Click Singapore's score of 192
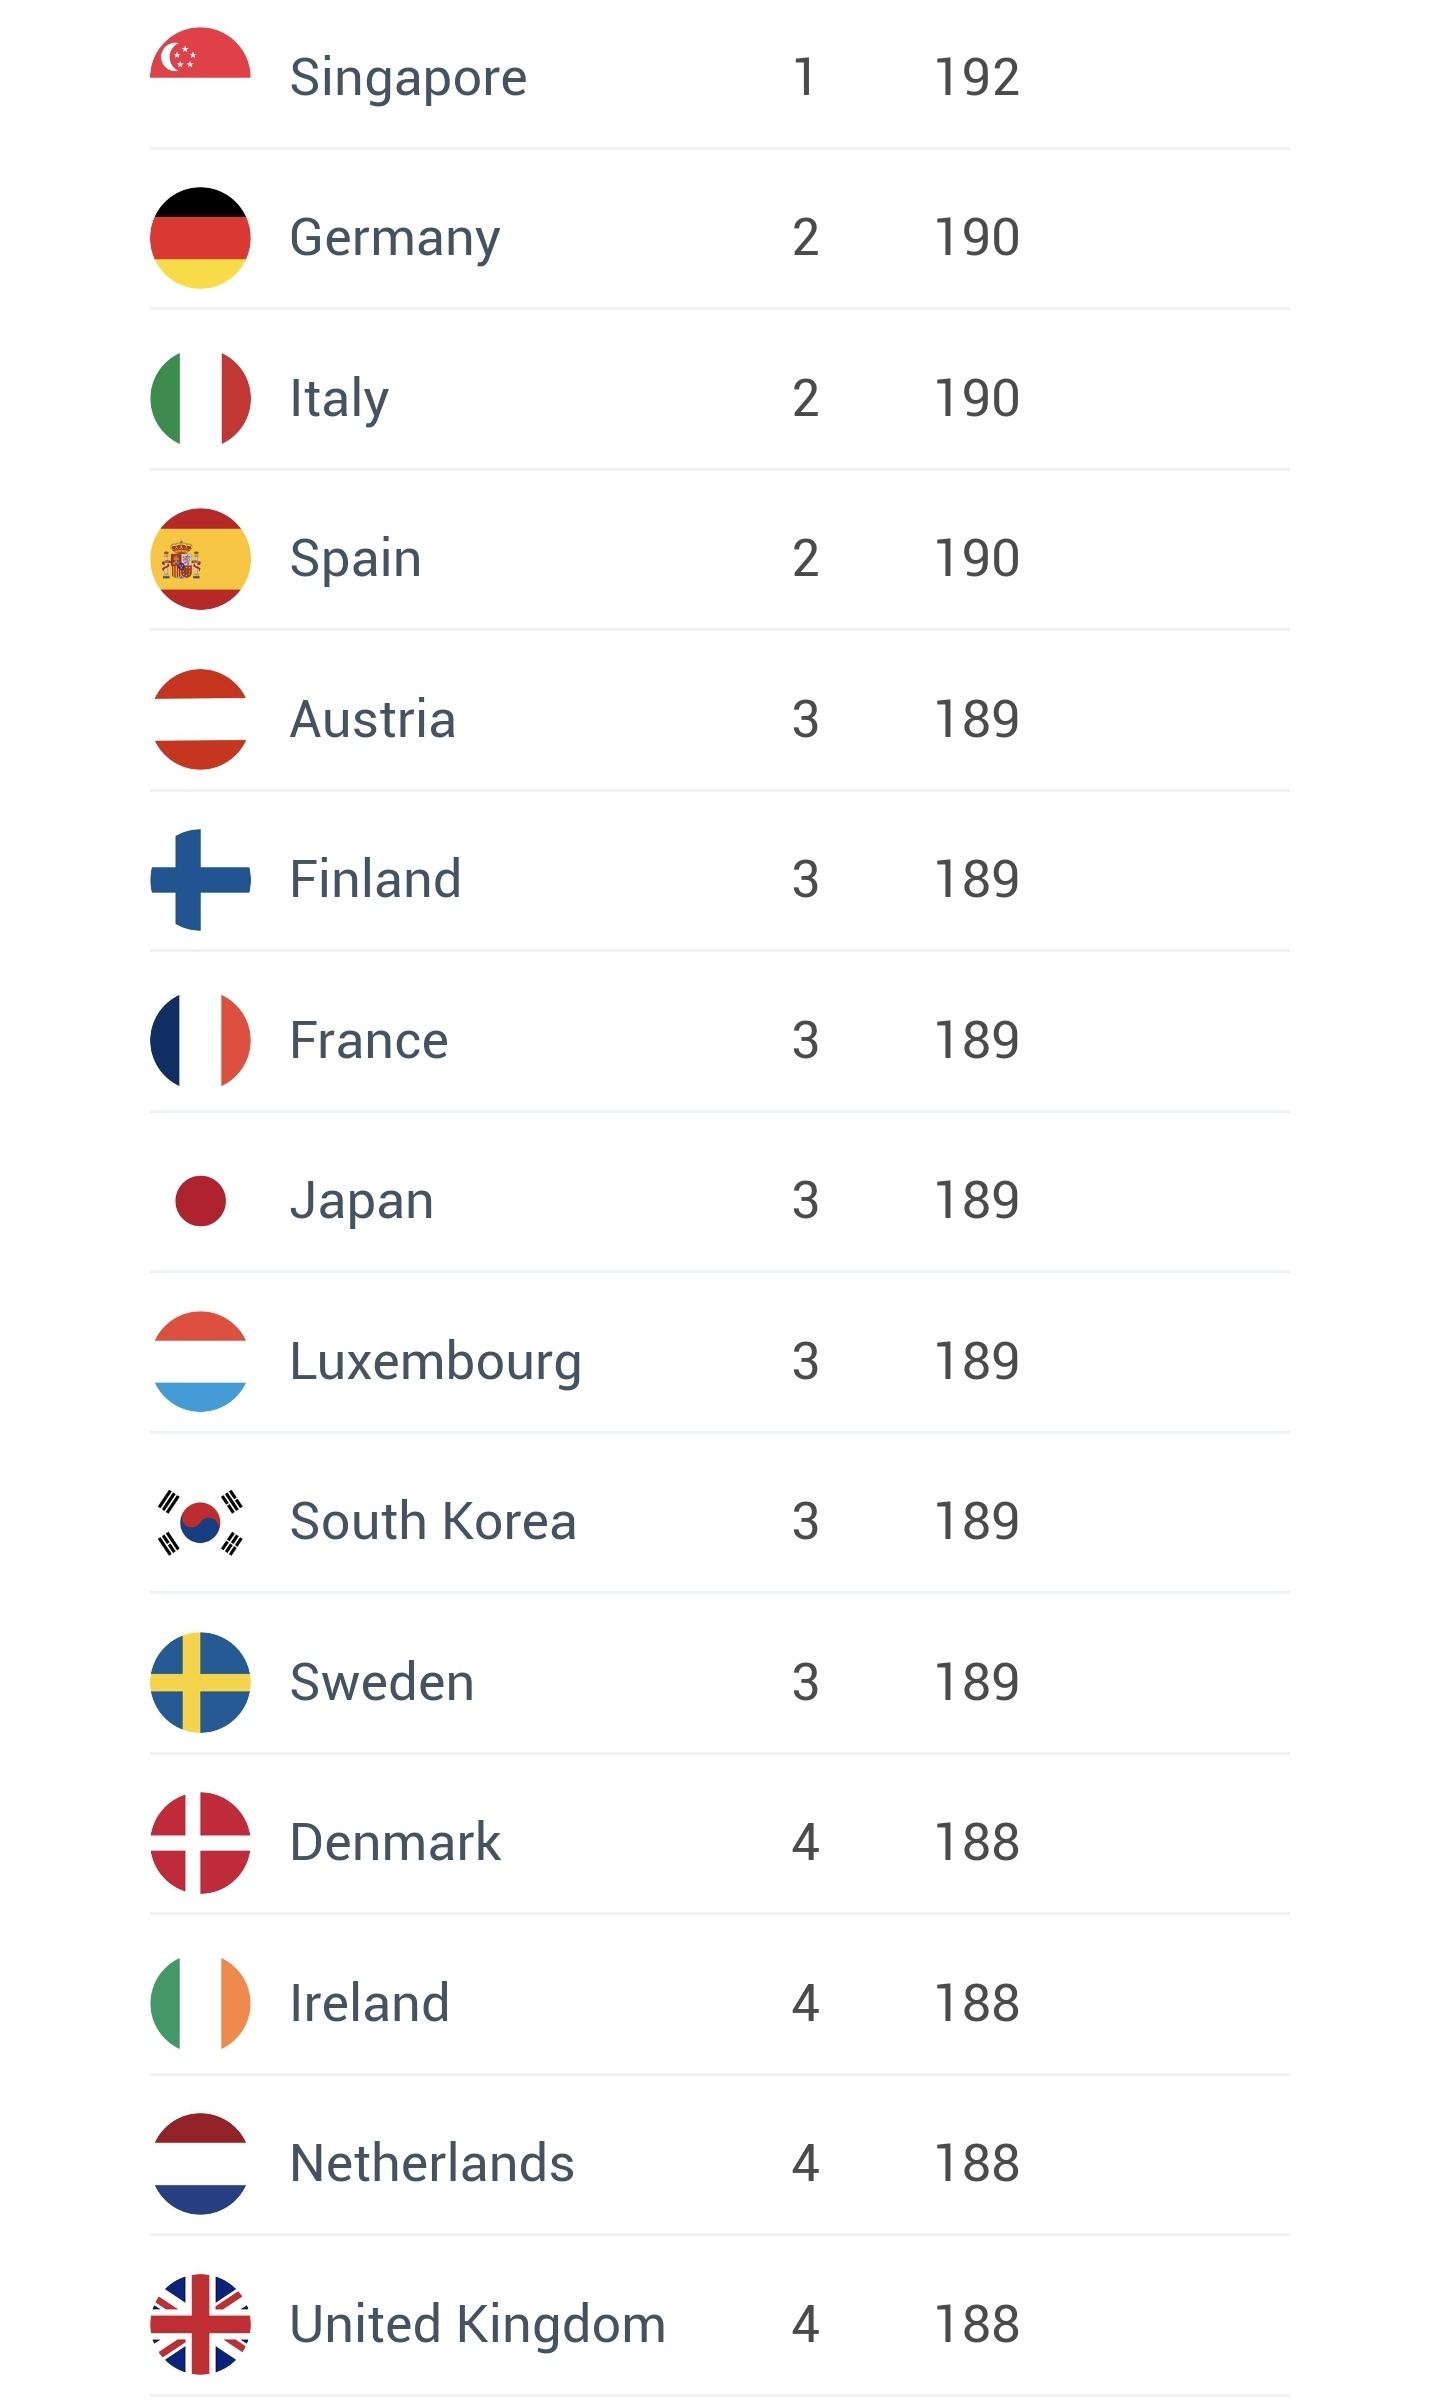The width and height of the screenshot is (1439, 2402). click(x=977, y=77)
